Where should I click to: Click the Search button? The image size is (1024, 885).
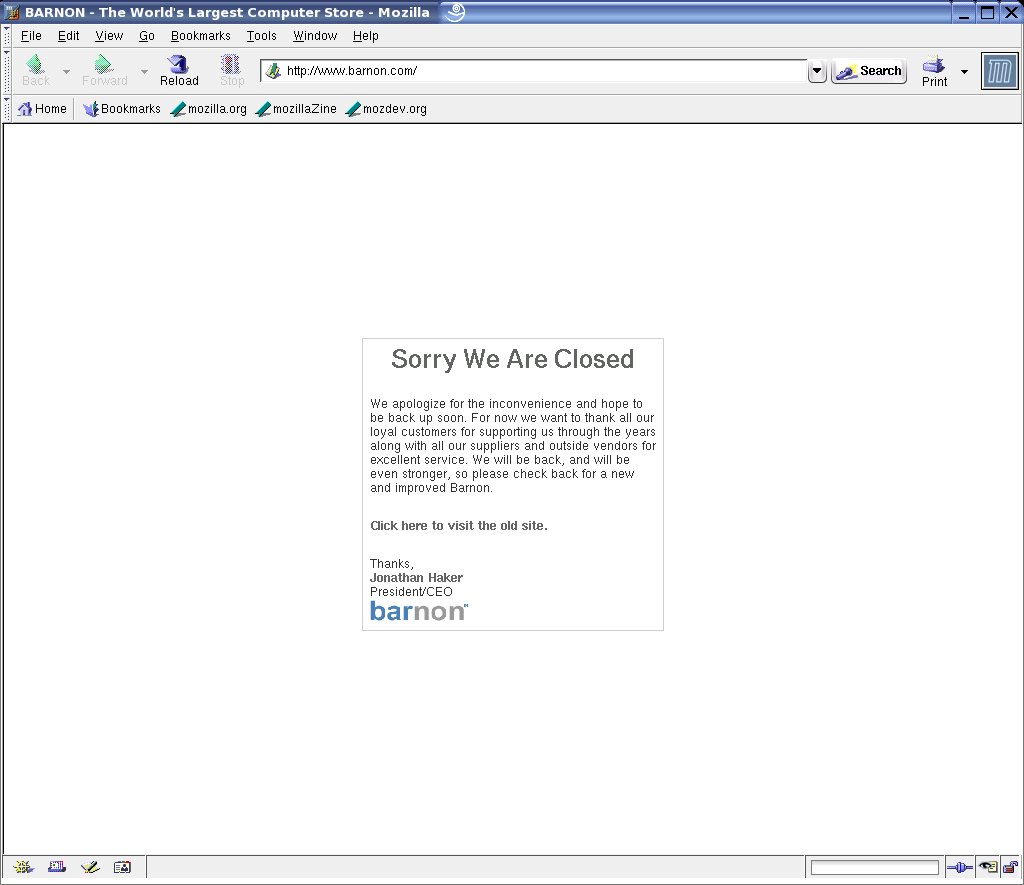click(869, 71)
